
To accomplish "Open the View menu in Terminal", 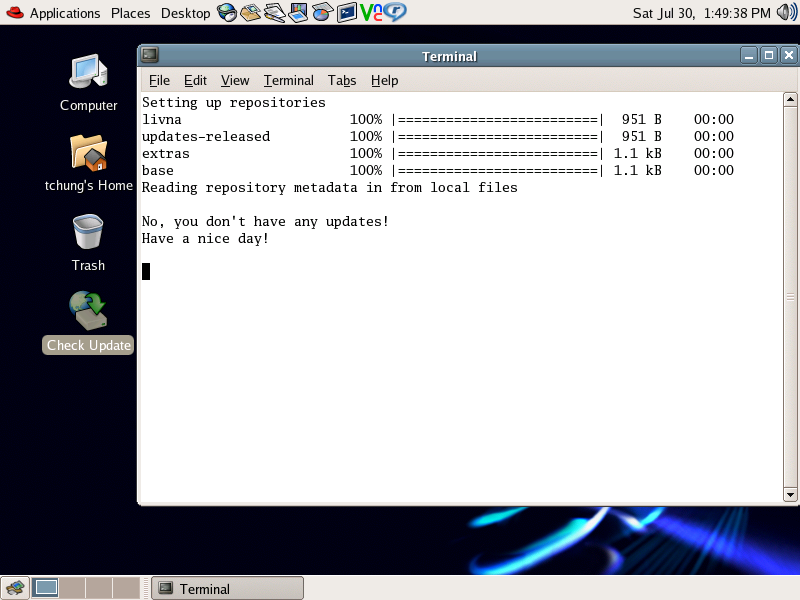I will pyautogui.click(x=235, y=81).
